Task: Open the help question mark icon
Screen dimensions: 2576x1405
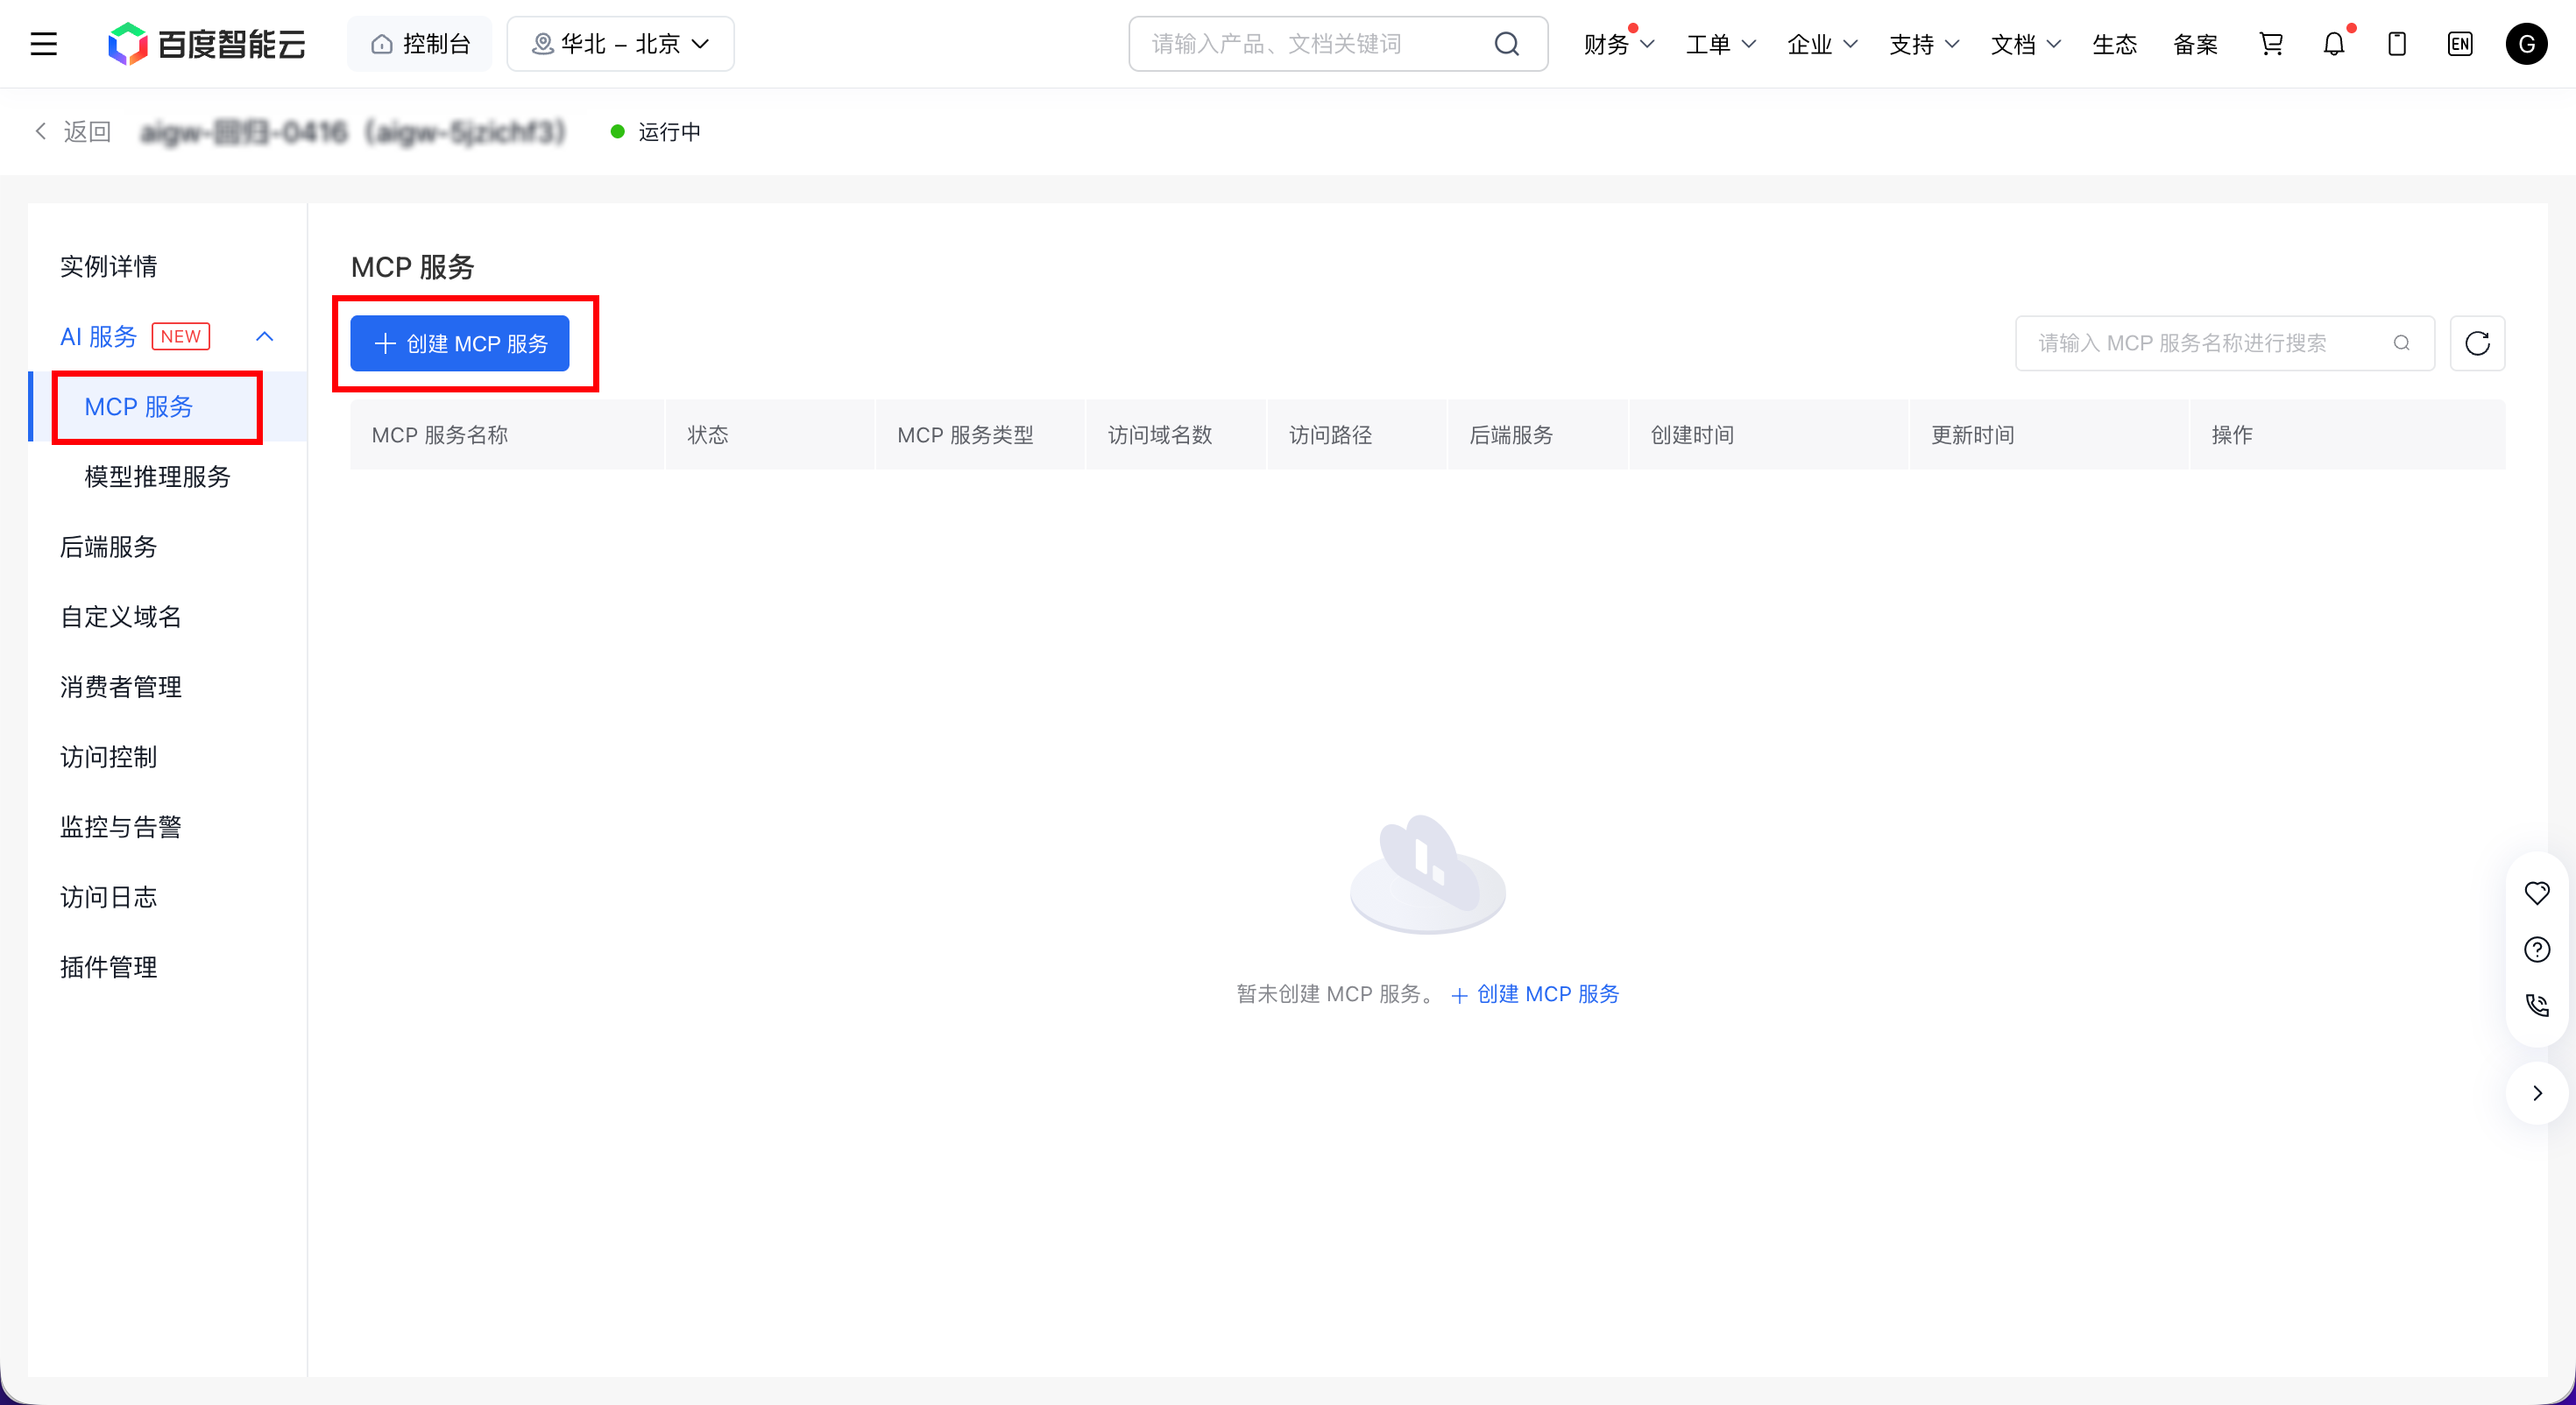Action: pyautogui.click(x=2537, y=949)
